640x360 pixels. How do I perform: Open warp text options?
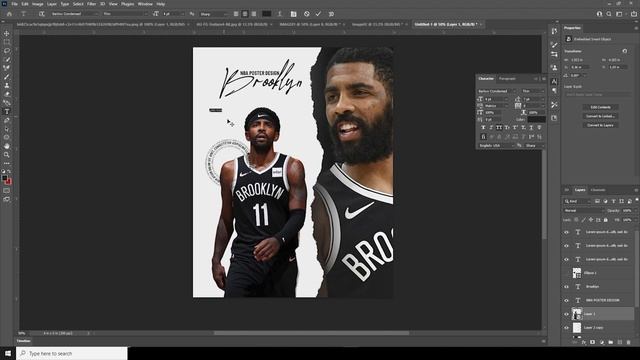coord(280,14)
